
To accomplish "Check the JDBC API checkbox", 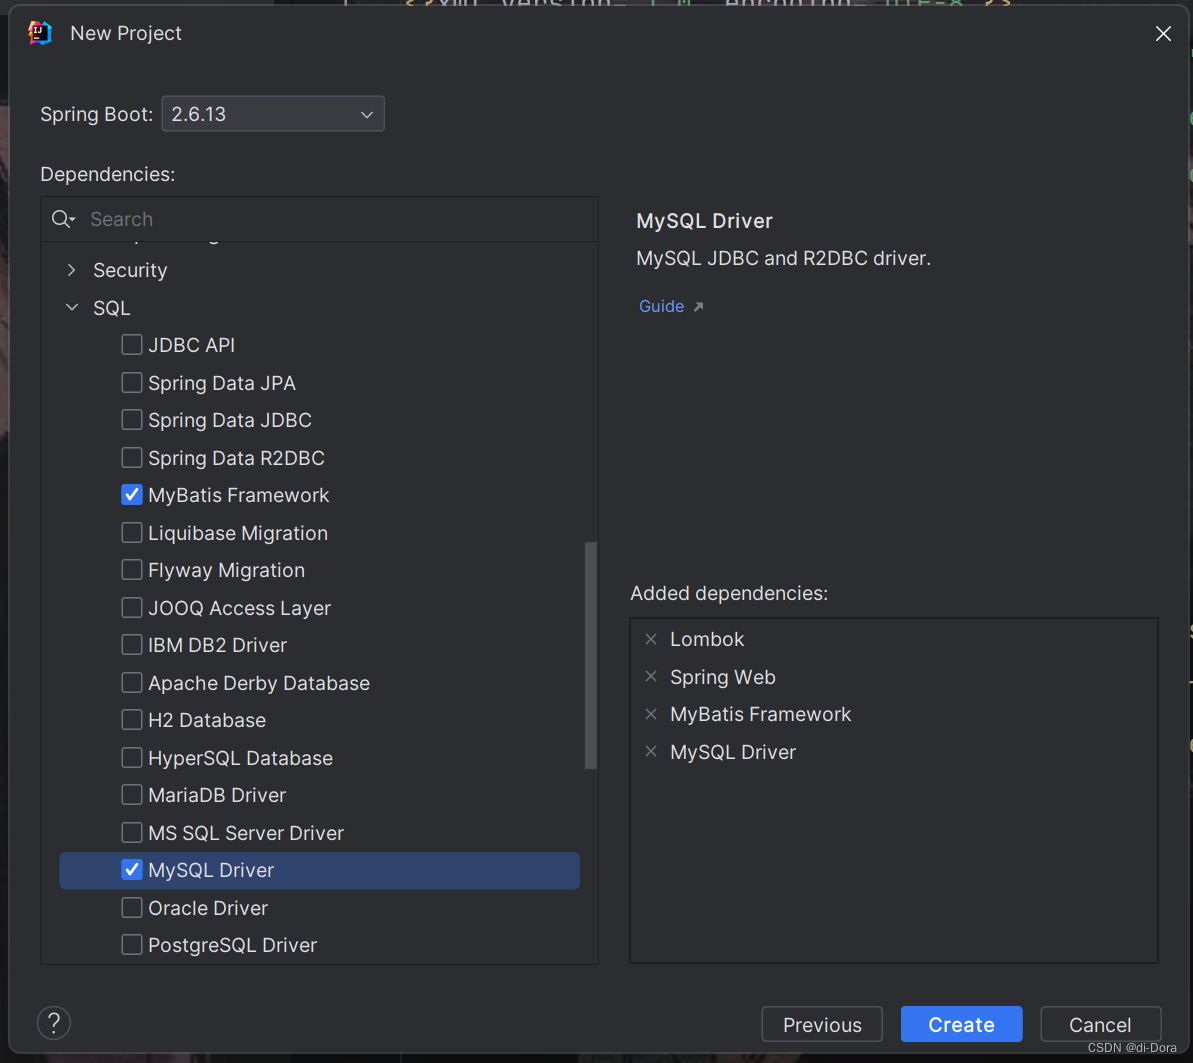I will [132, 345].
